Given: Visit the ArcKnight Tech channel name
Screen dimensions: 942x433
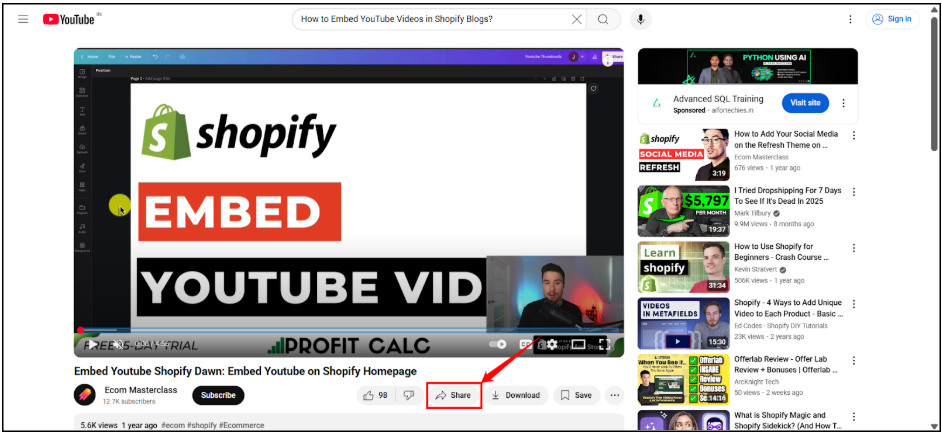Looking at the screenshot, I should pyautogui.click(x=756, y=382).
